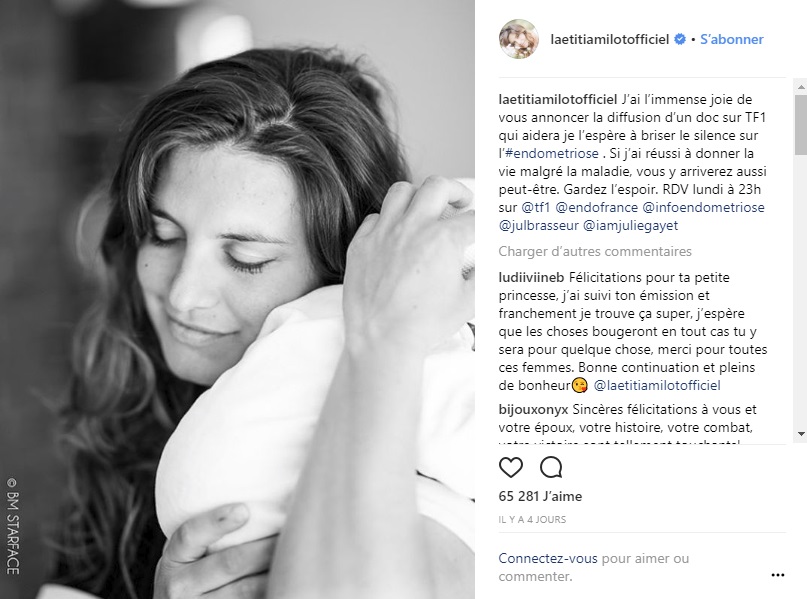Like the post with the heart icon
Image resolution: width=807 pixels, height=599 pixels.
(x=511, y=467)
